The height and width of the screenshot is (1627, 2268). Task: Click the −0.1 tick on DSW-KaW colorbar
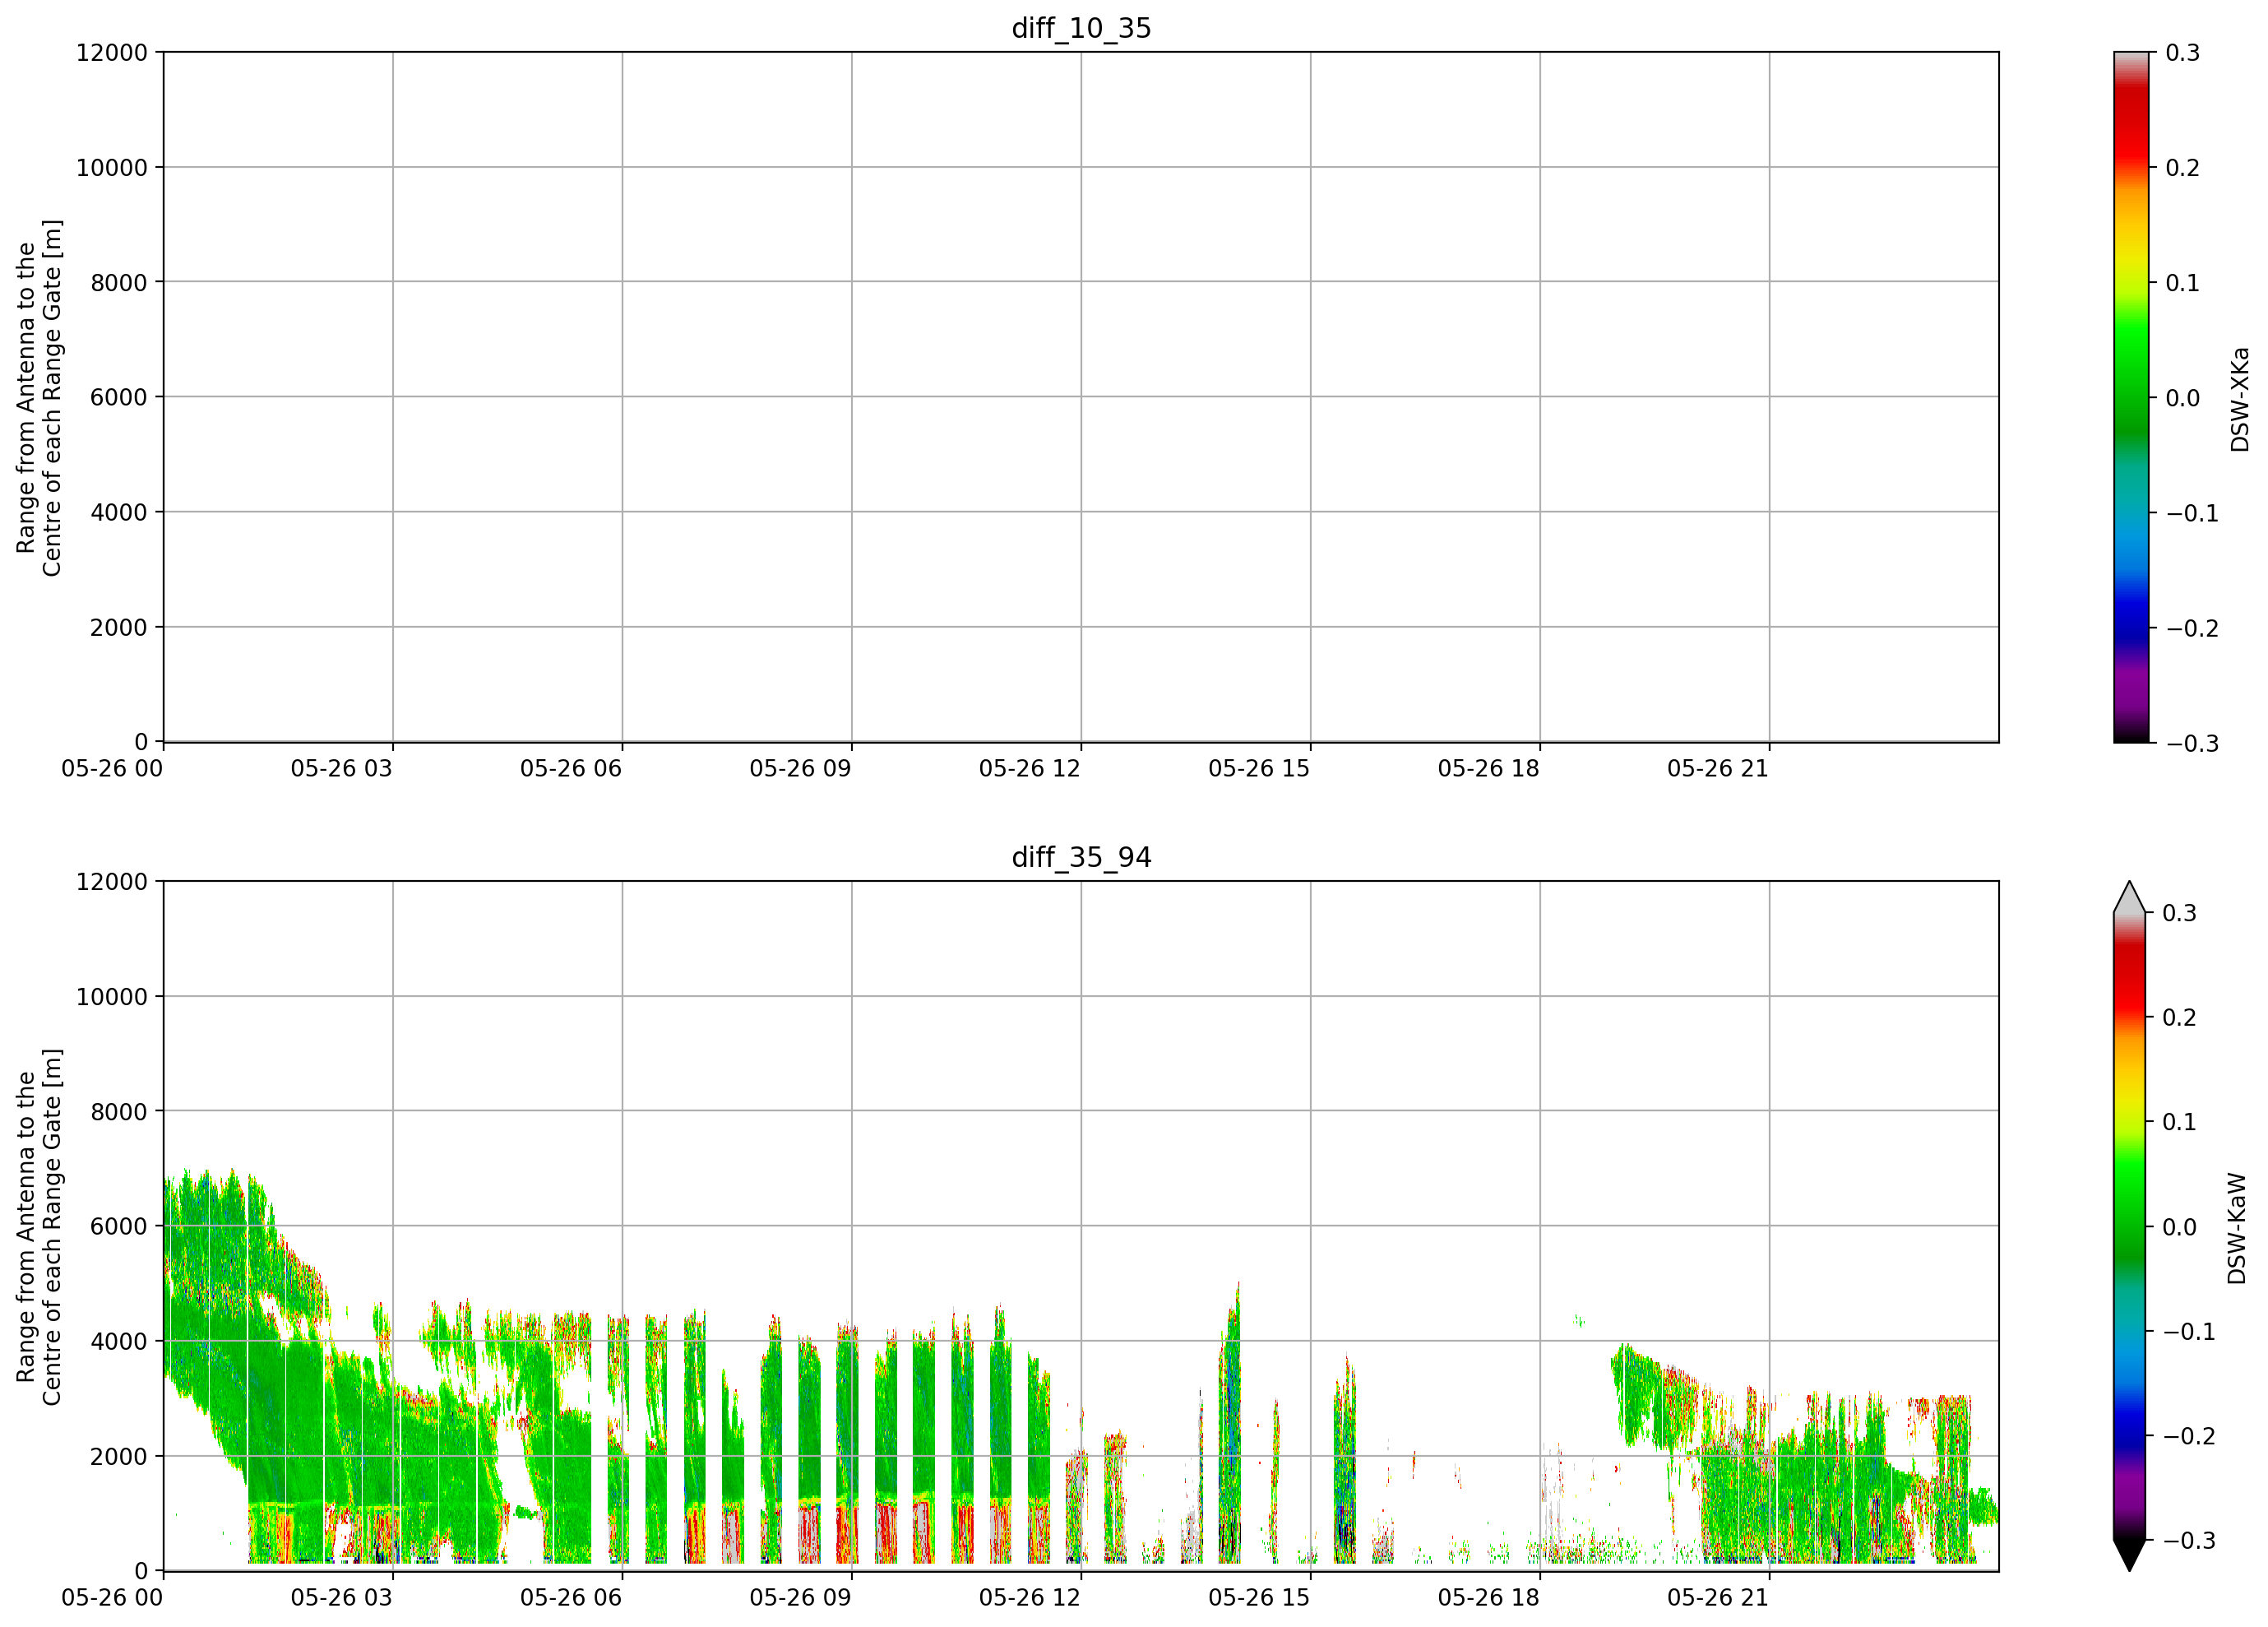tap(2190, 1331)
